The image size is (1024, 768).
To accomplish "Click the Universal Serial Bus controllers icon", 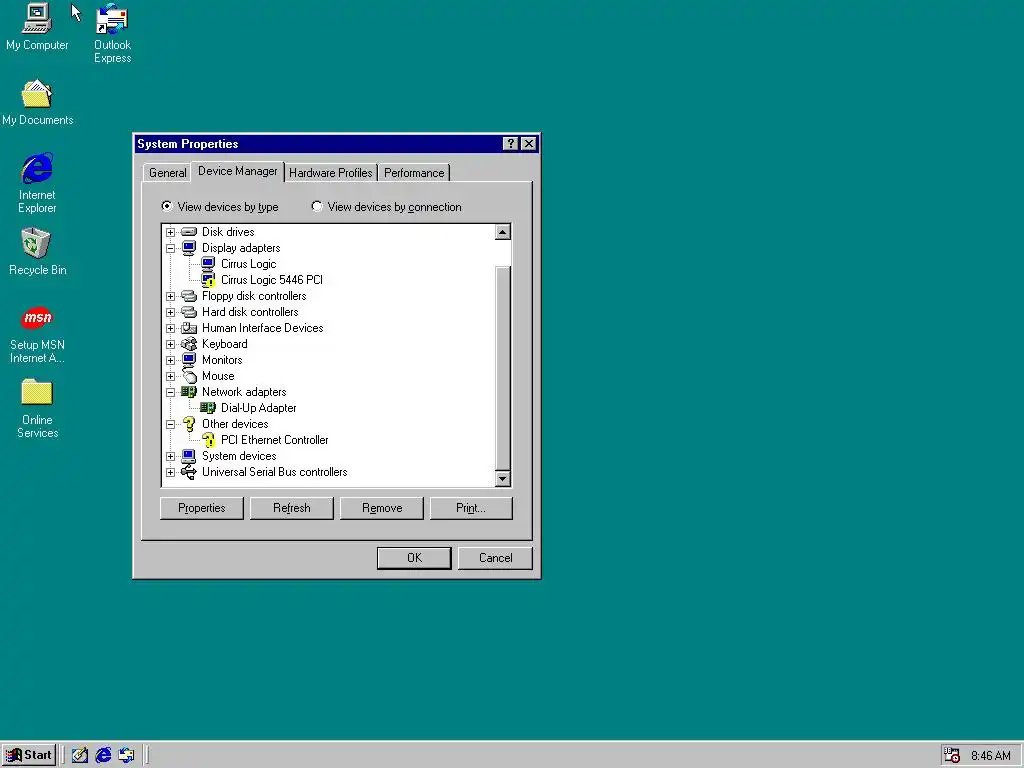I will click(x=189, y=472).
